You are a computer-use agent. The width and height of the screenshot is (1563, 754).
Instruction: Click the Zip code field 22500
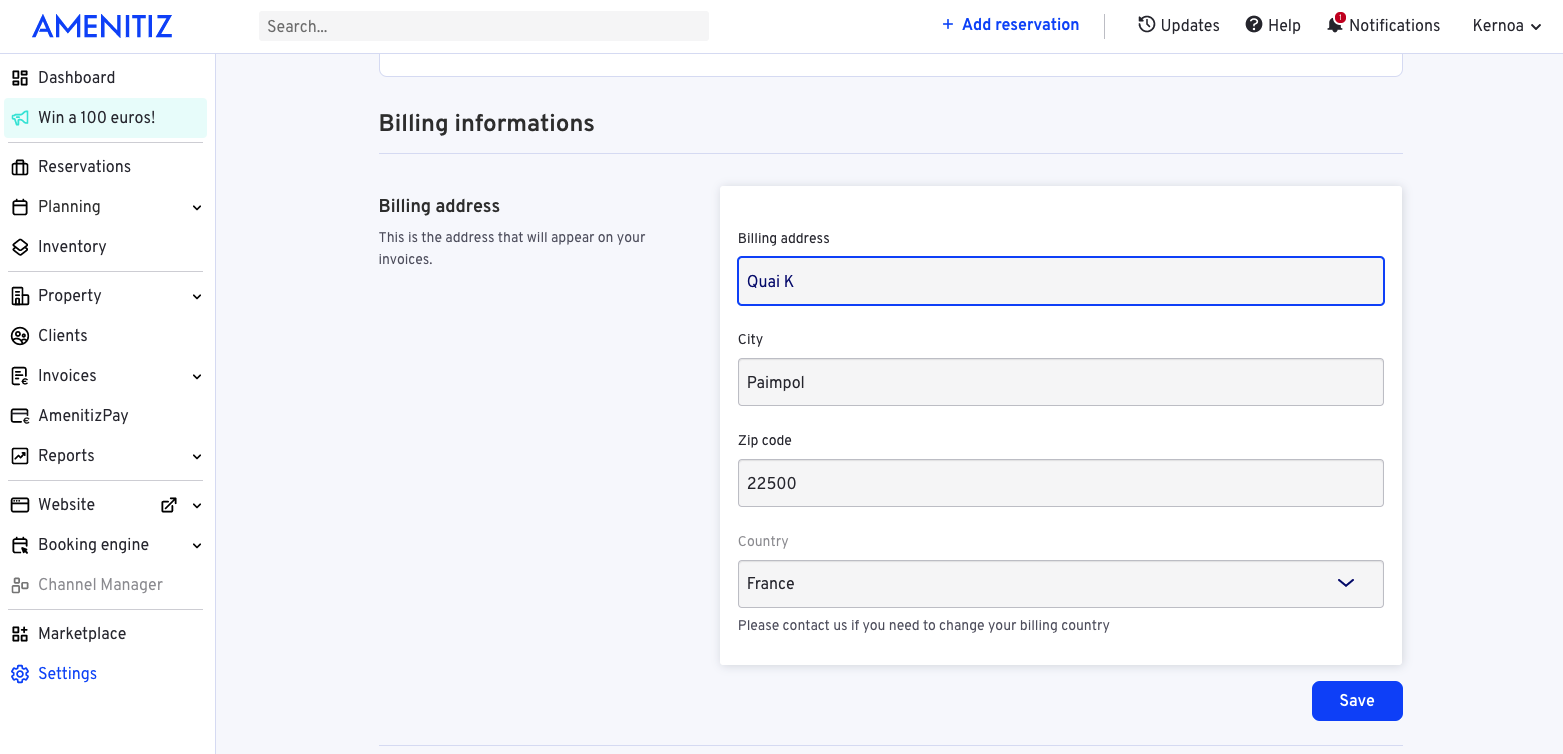click(x=1060, y=483)
